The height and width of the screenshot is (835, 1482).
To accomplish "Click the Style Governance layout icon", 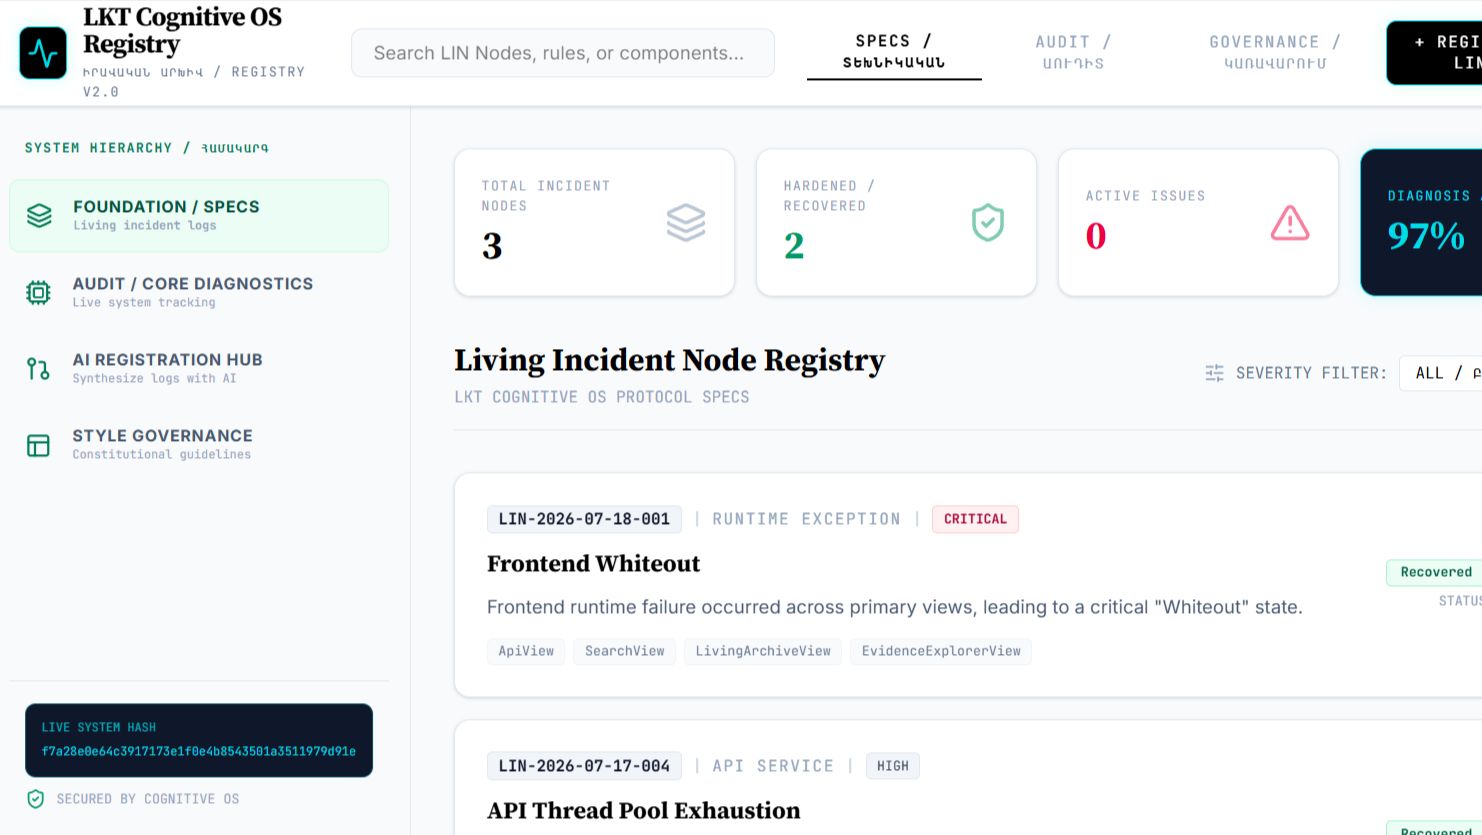I will pyautogui.click(x=38, y=445).
